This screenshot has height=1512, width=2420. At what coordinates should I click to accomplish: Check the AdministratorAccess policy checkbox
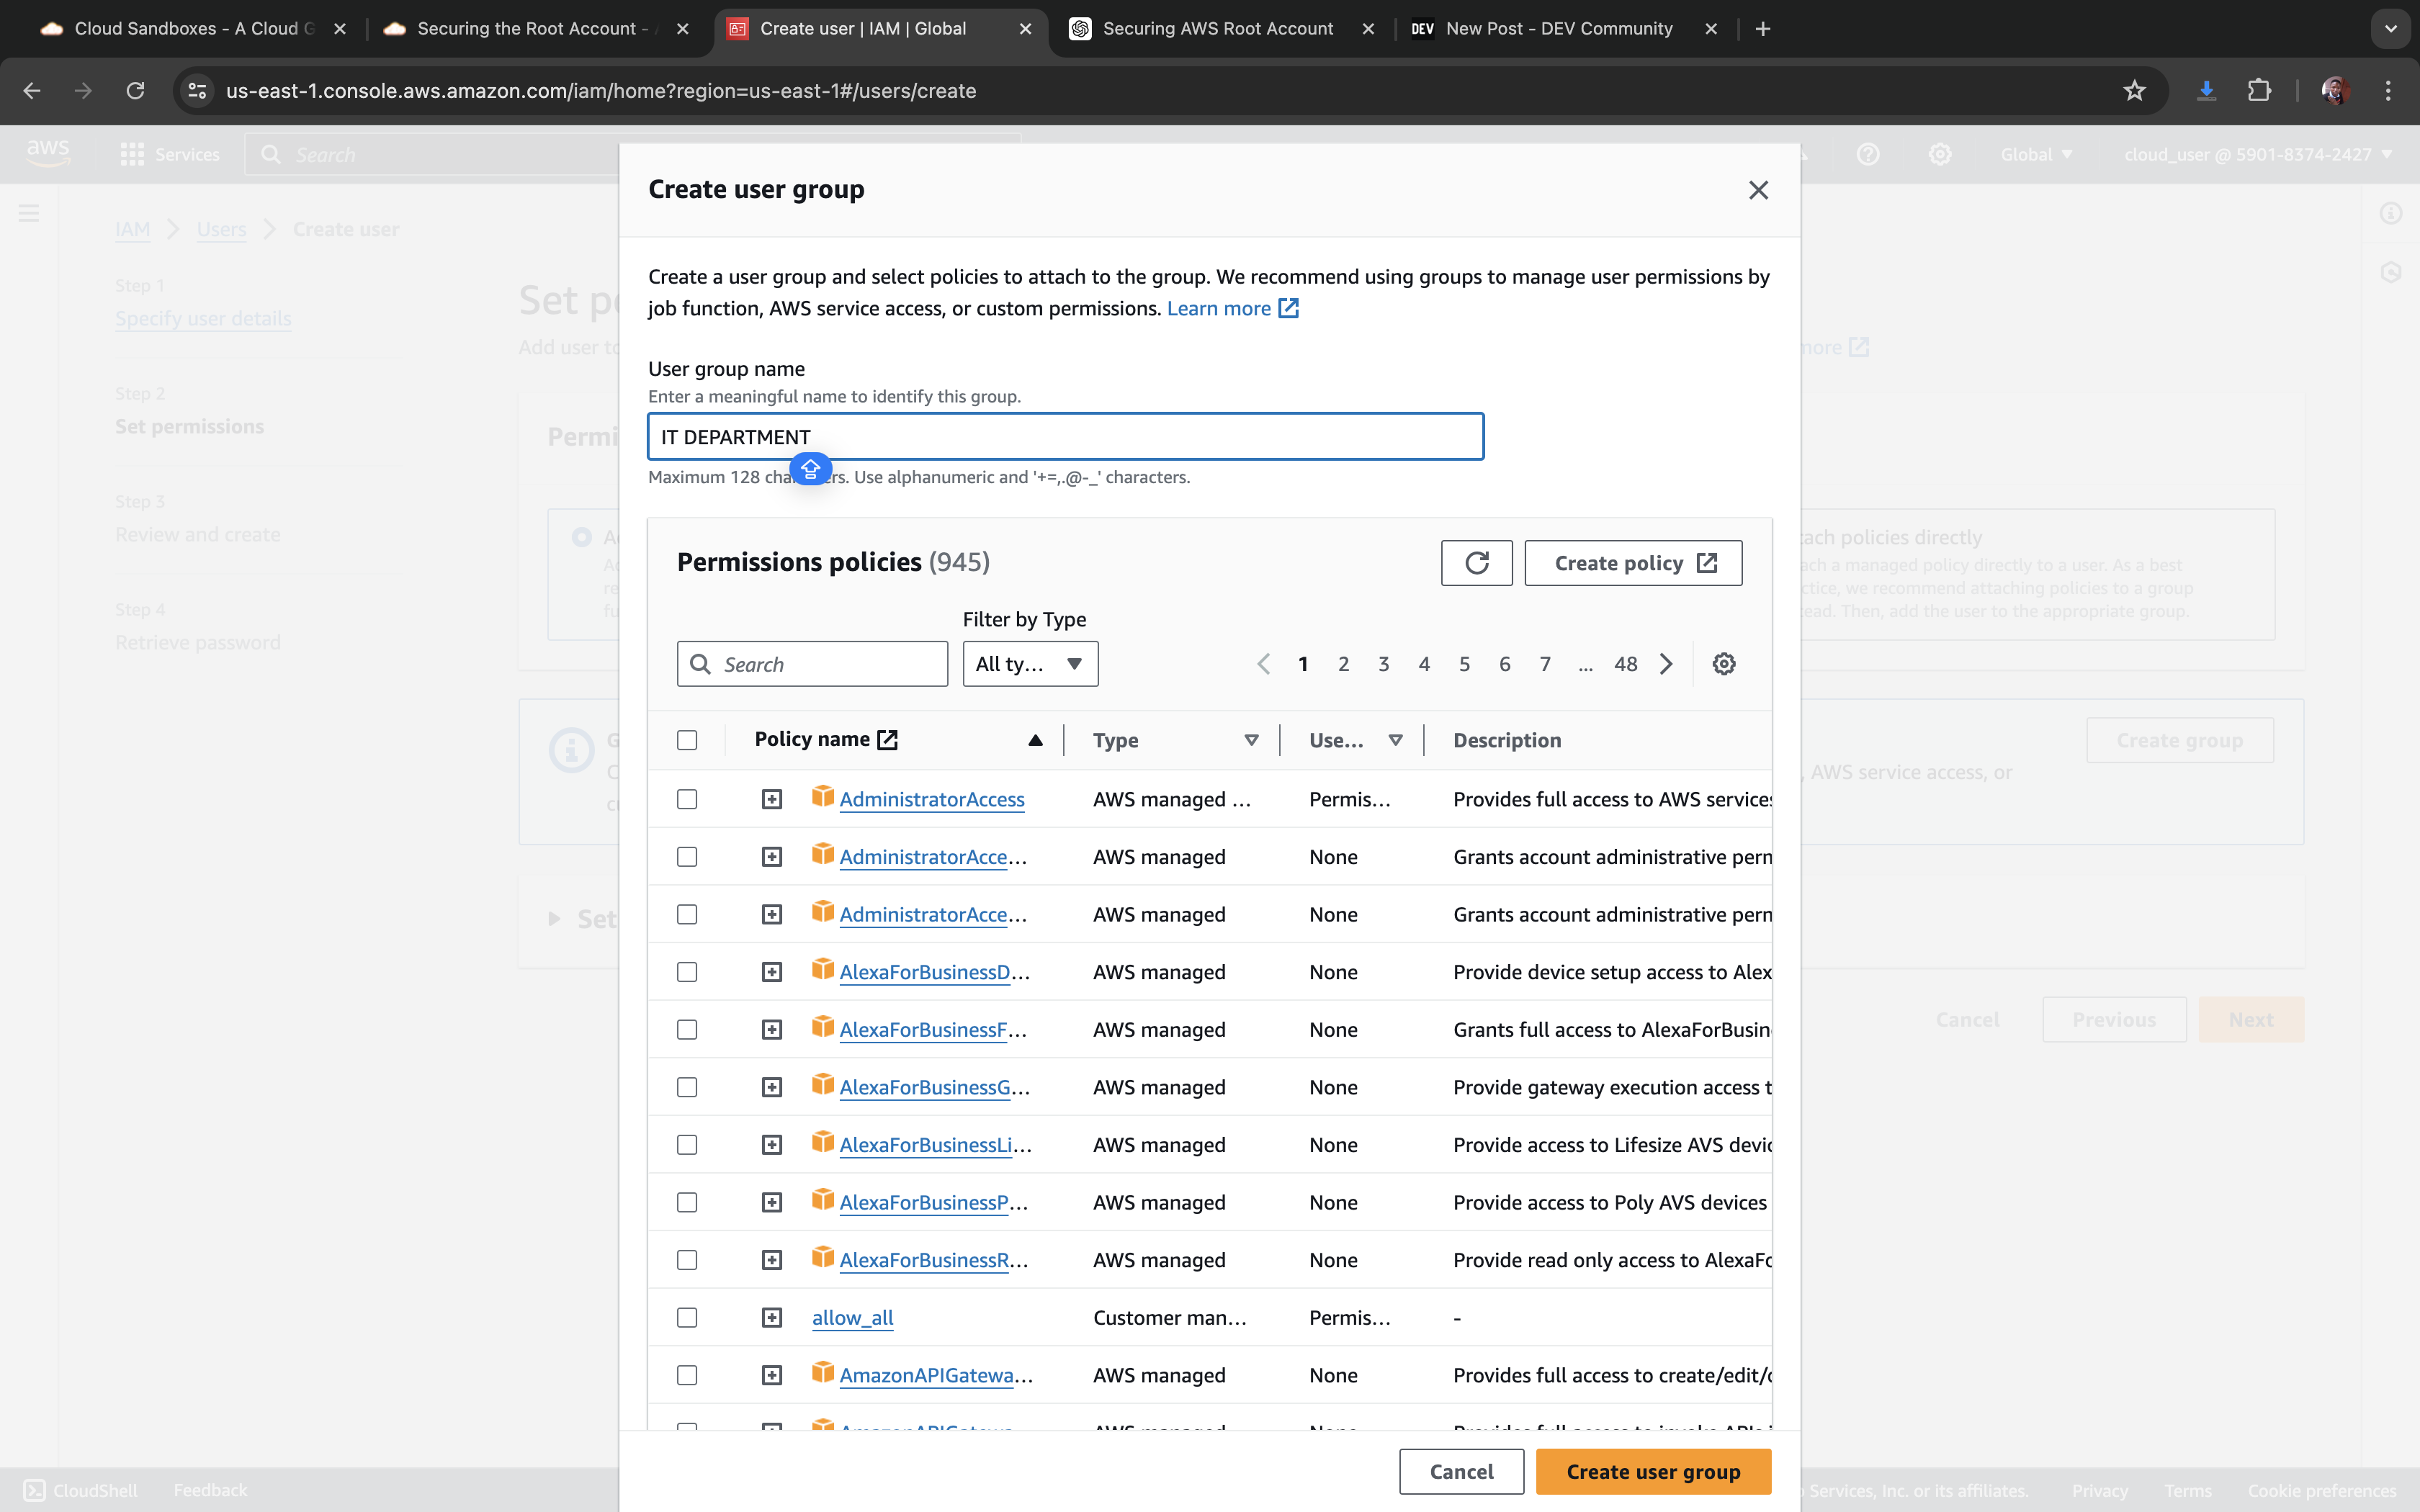[x=687, y=799]
